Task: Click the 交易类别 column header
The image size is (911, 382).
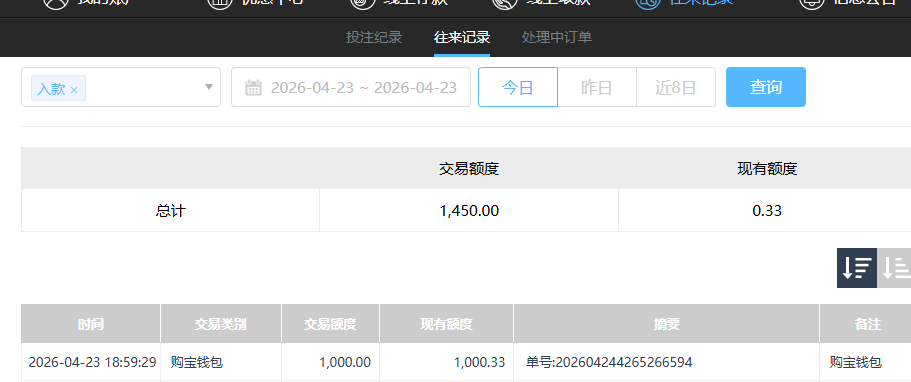Action: pyautogui.click(x=221, y=324)
